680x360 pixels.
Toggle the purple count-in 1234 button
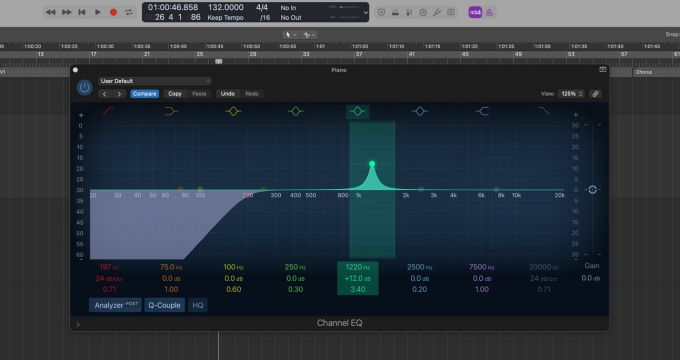click(475, 12)
